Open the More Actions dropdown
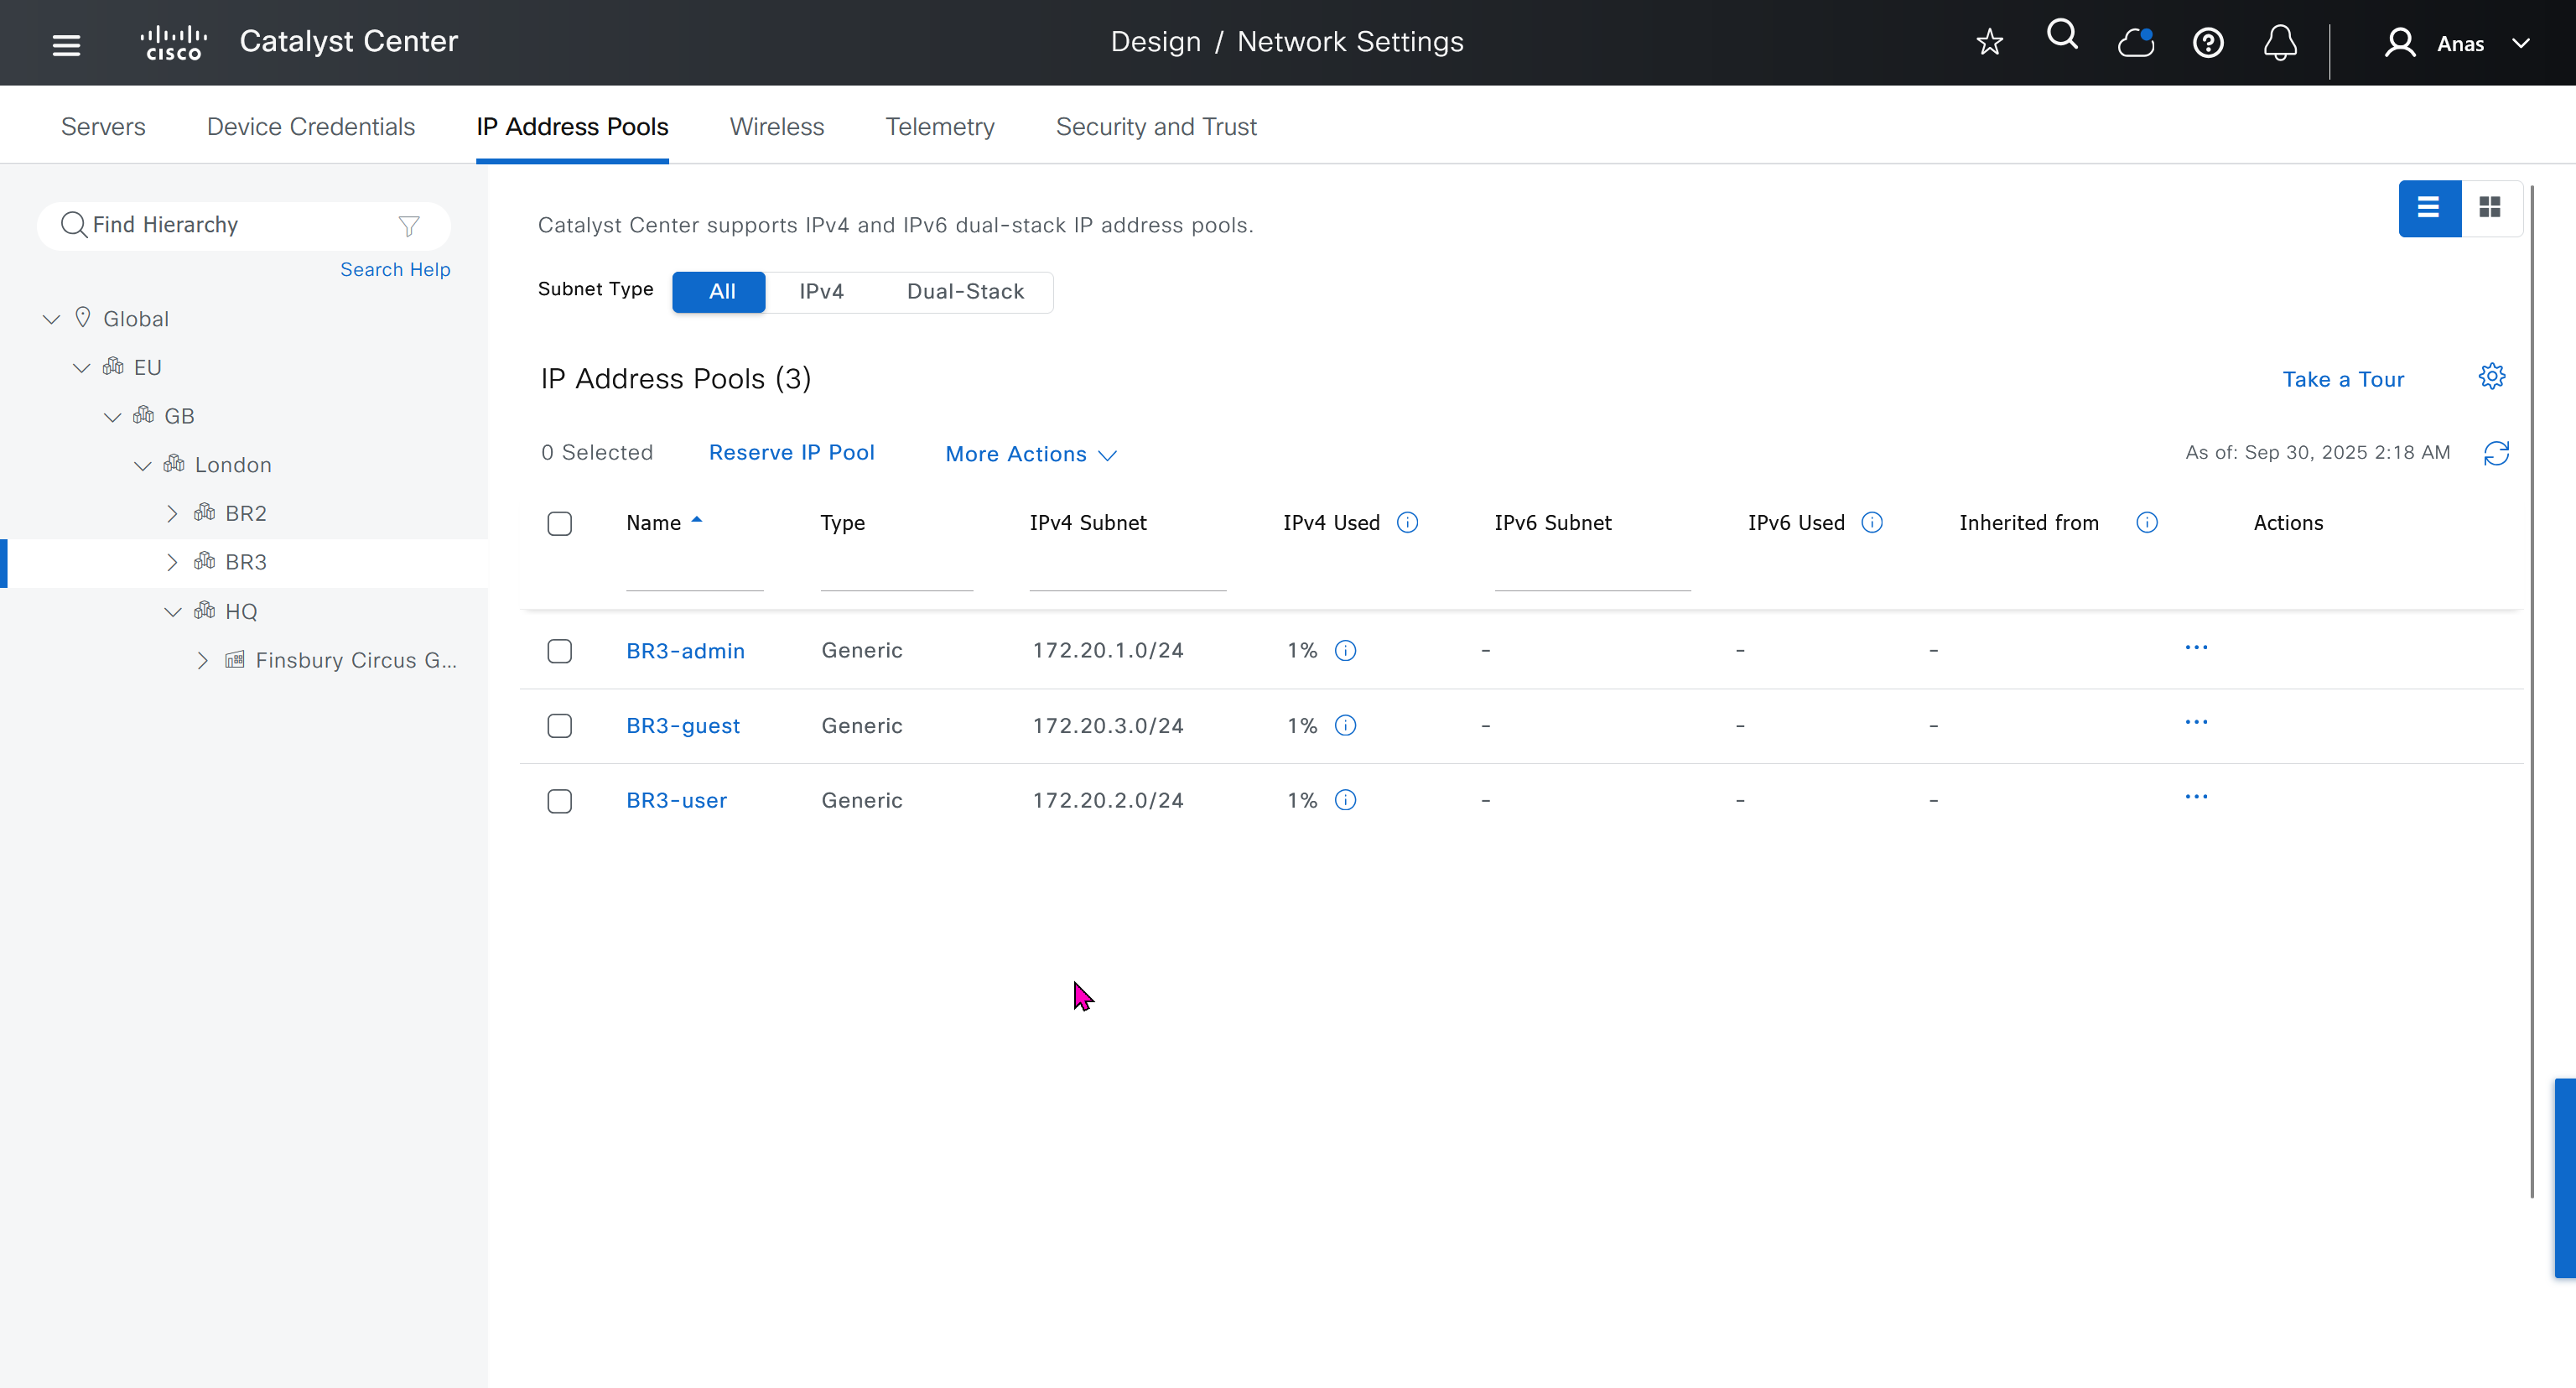 click(1030, 454)
